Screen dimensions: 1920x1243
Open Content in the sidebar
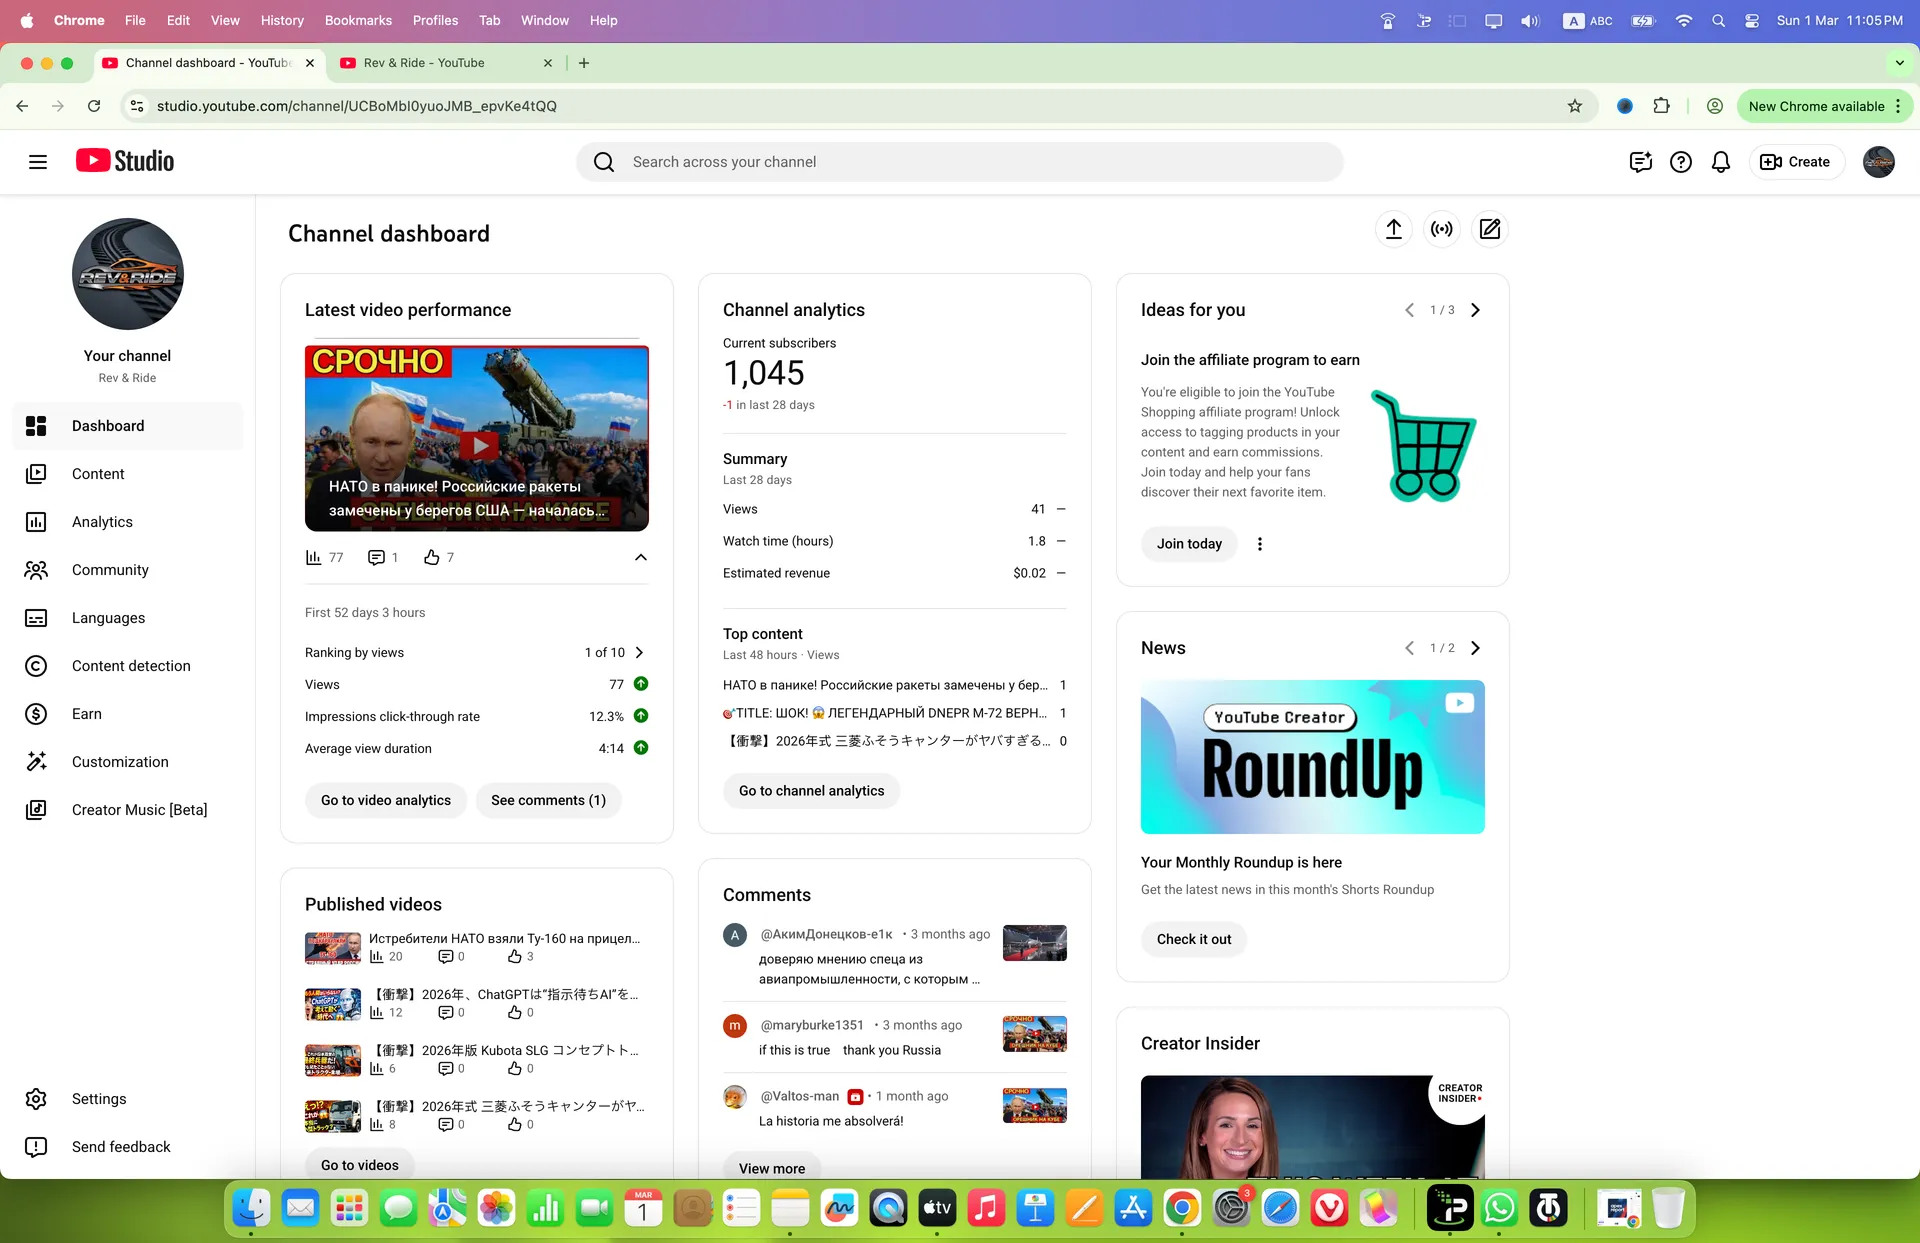(x=128, y=474)
